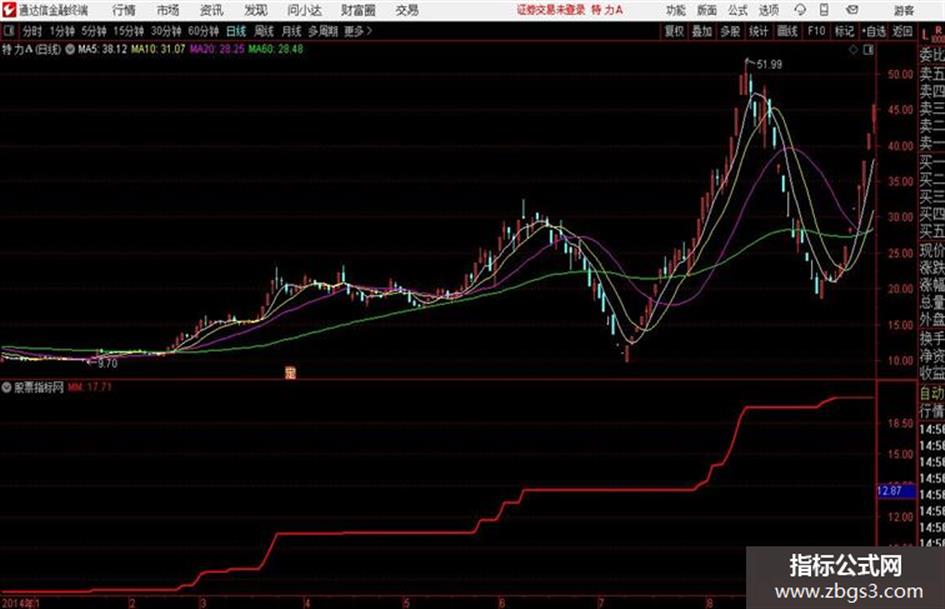Switch to 月线 monthly period tab
945x609 pixels.
pos(292,31)
